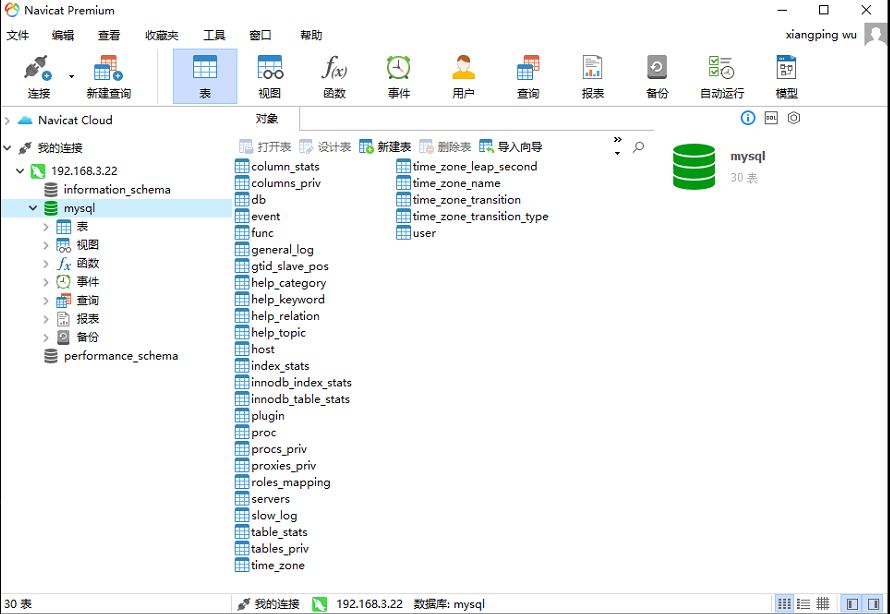
Task: Open the 自动运行 automation toolbar icon
Action: pos(722,77)
